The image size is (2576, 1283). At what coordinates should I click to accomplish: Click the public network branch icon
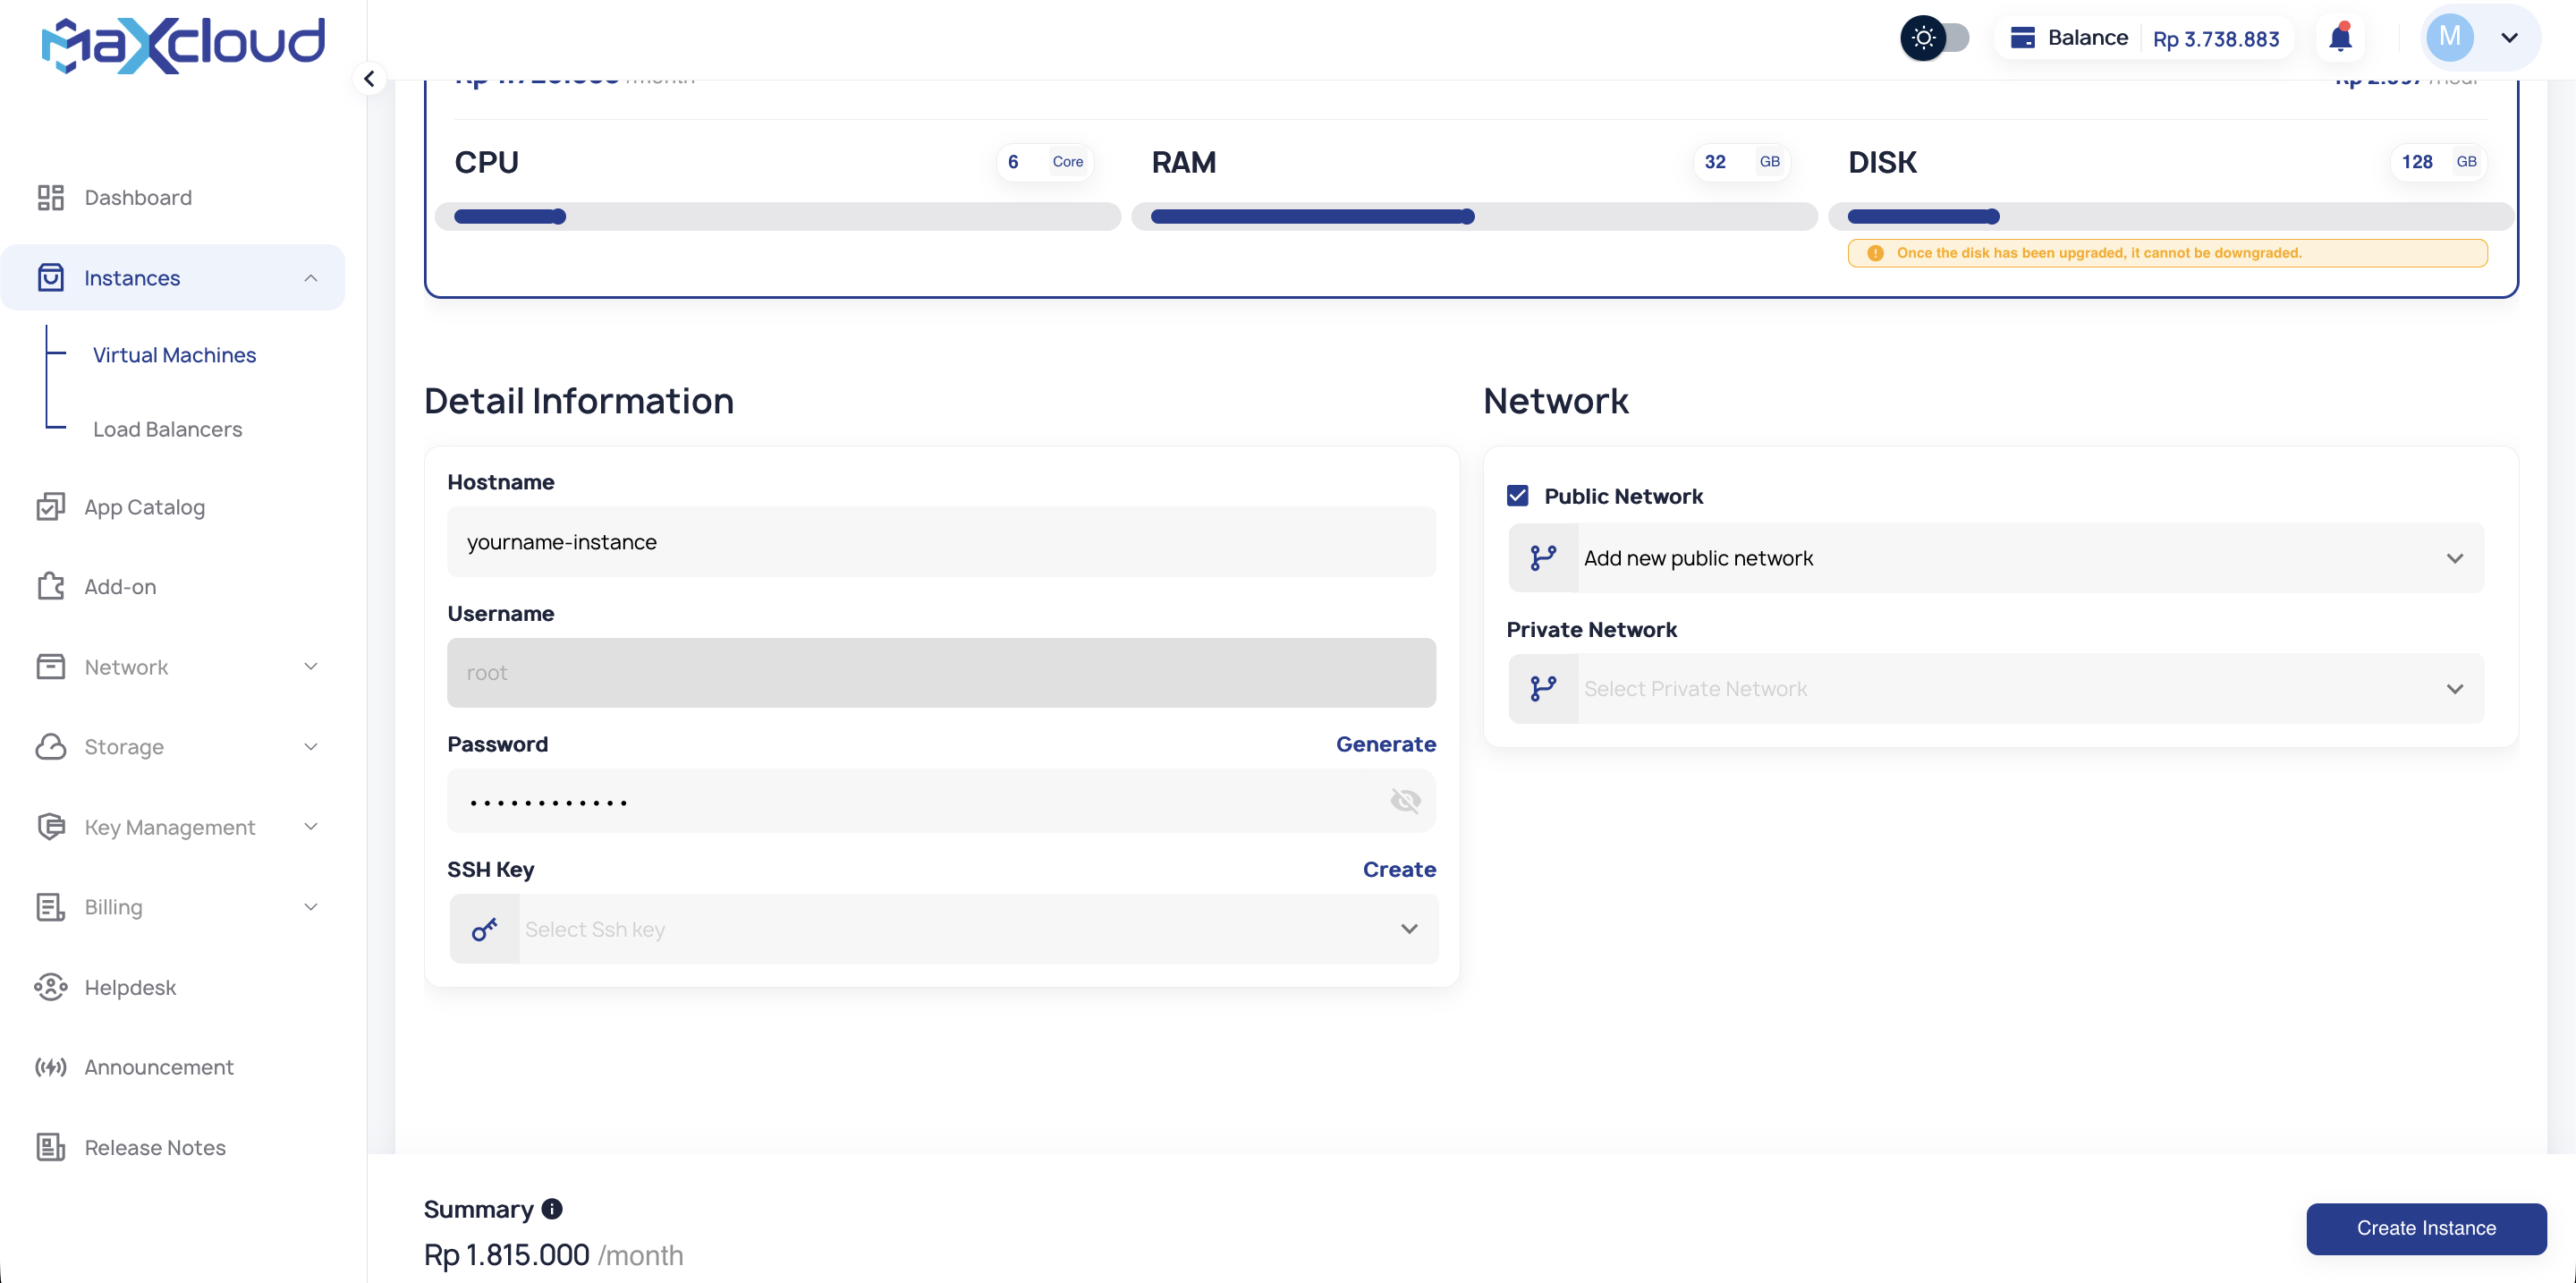[x=1543, y=558]
